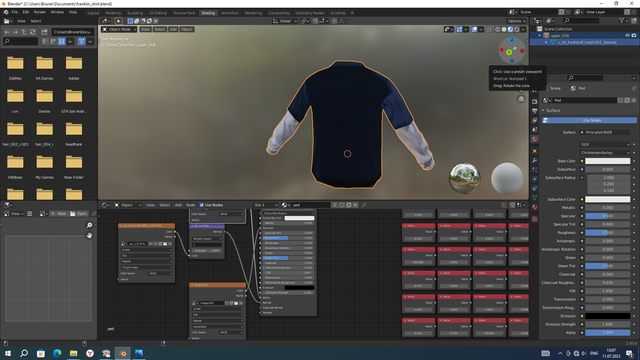The height and width of the screenshot is (360, 640).
Task: Open the viewport Add menu button
Action: pyautogui.click(x=173, y=29)
